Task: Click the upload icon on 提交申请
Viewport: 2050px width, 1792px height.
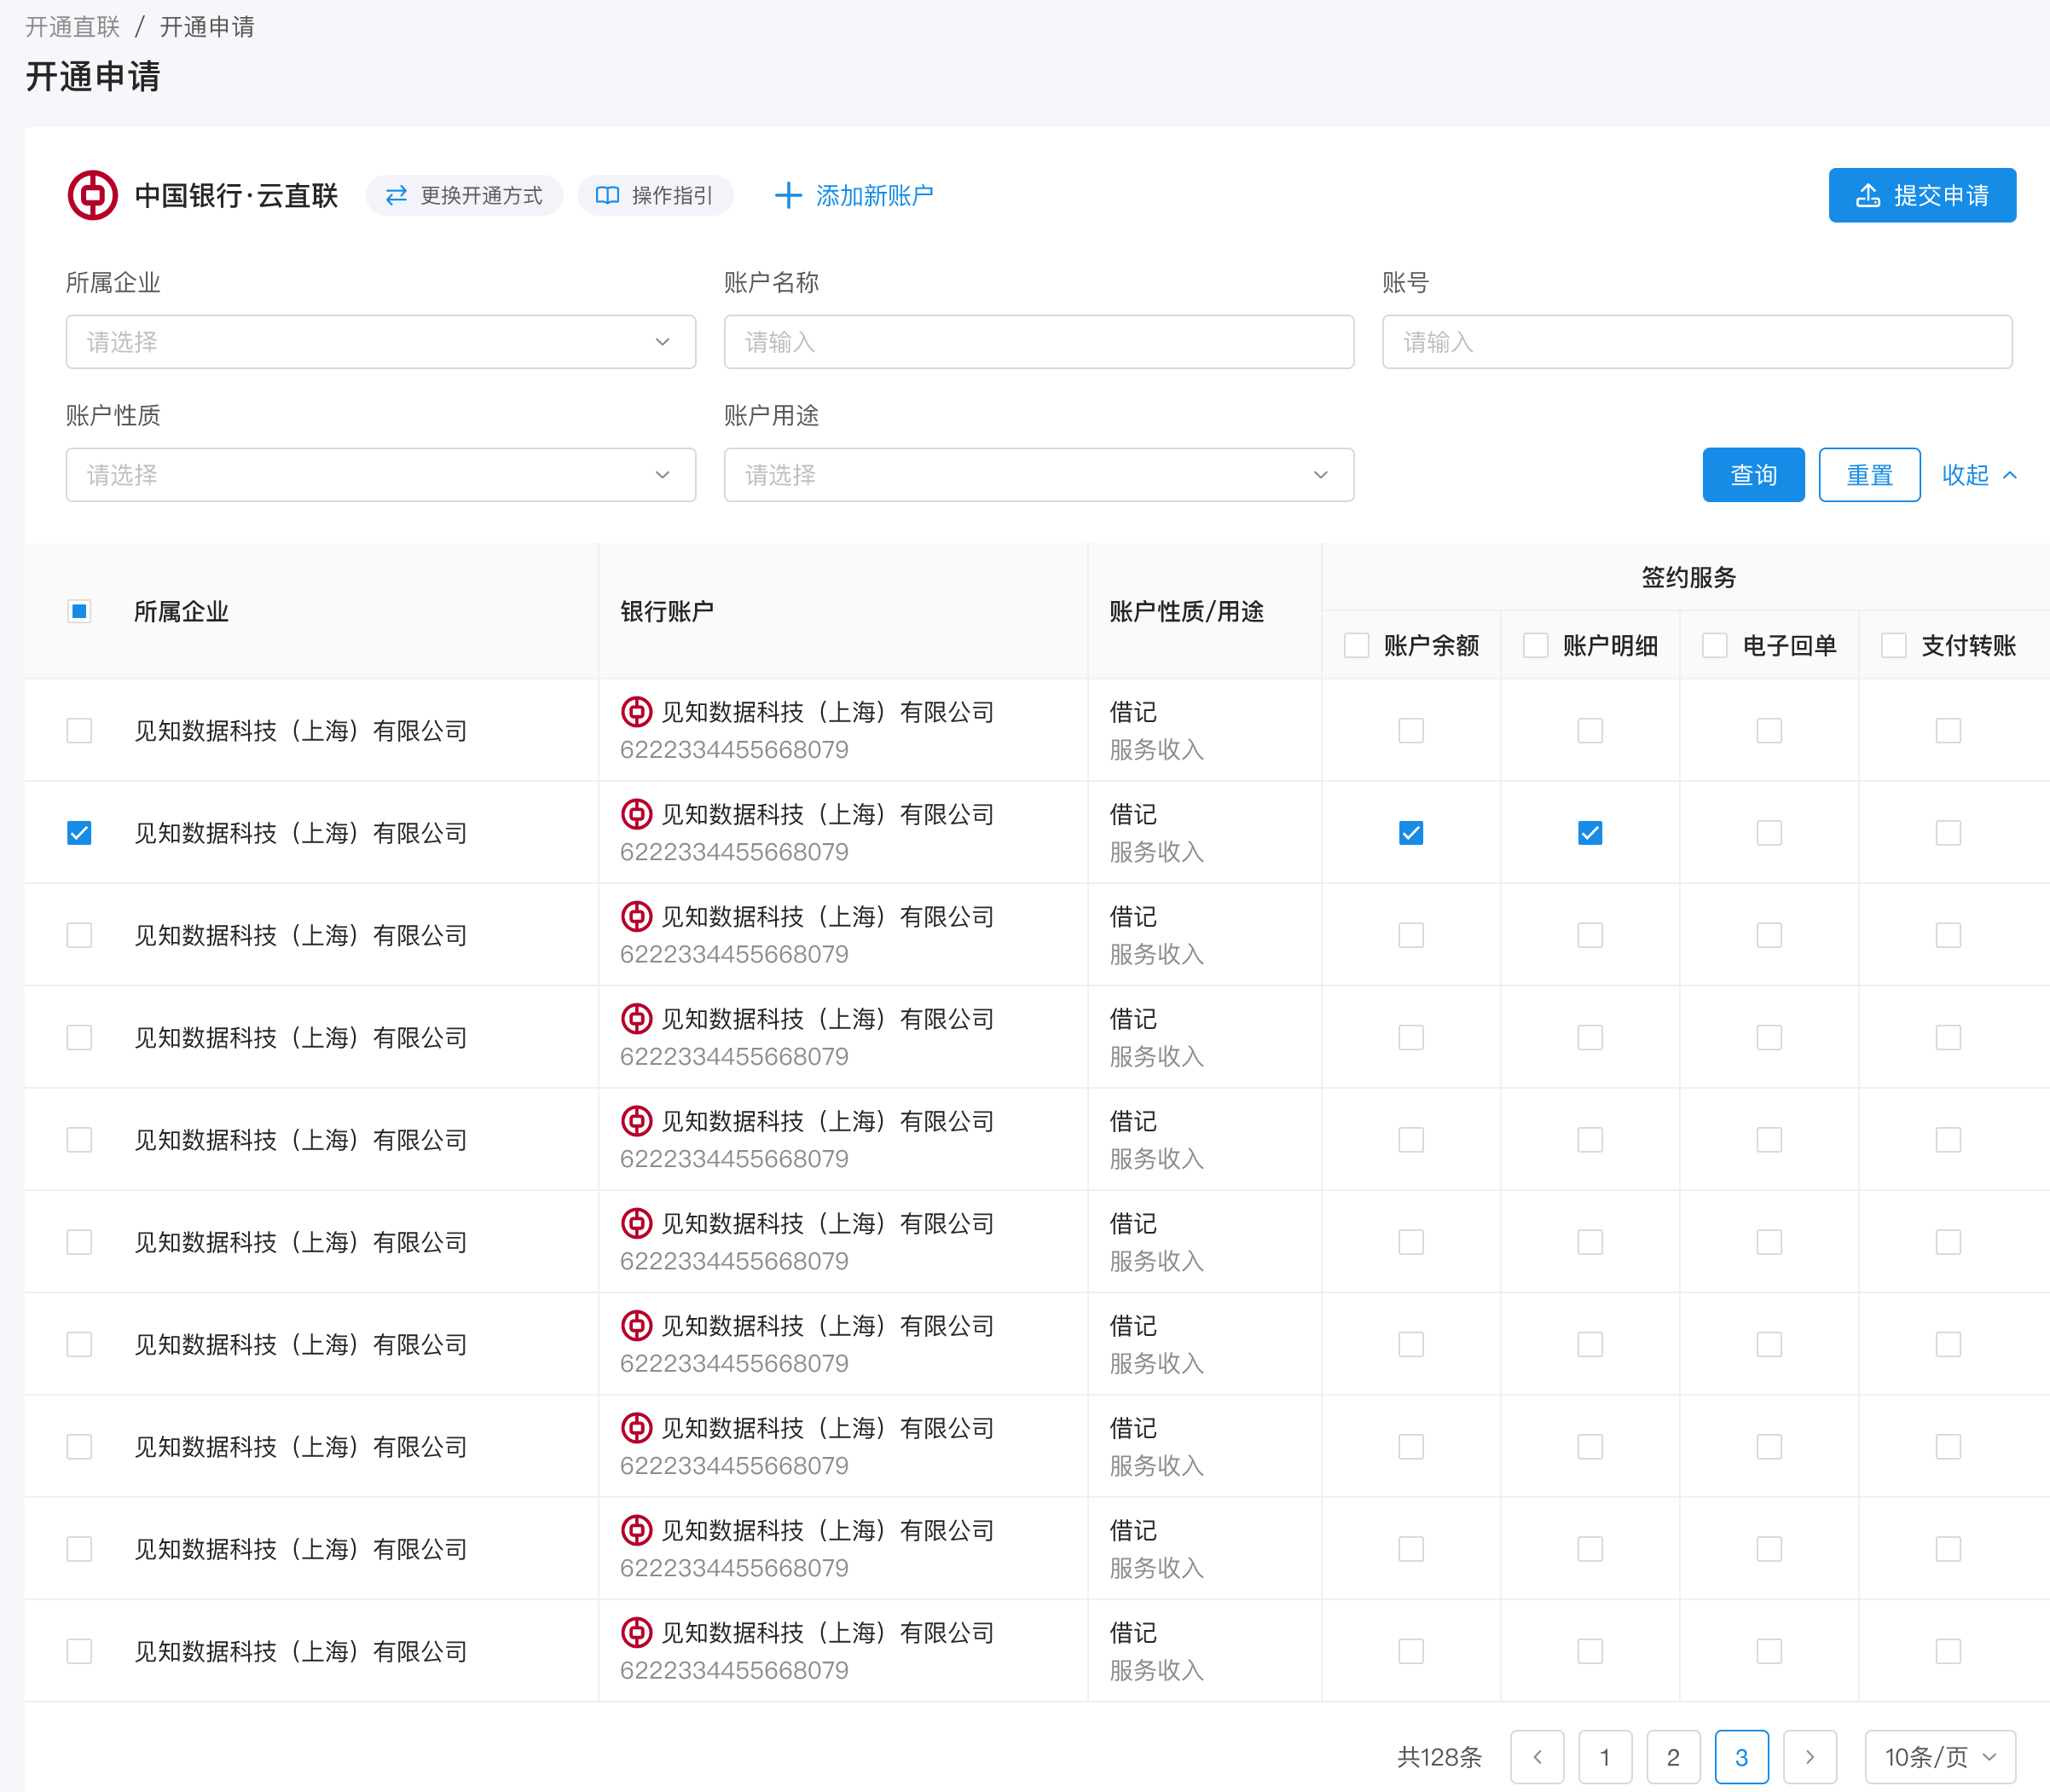Action: (1868, 195)
